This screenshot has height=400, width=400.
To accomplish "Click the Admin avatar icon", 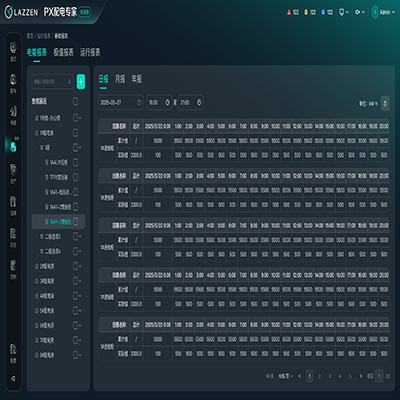I will click(375, 12).
